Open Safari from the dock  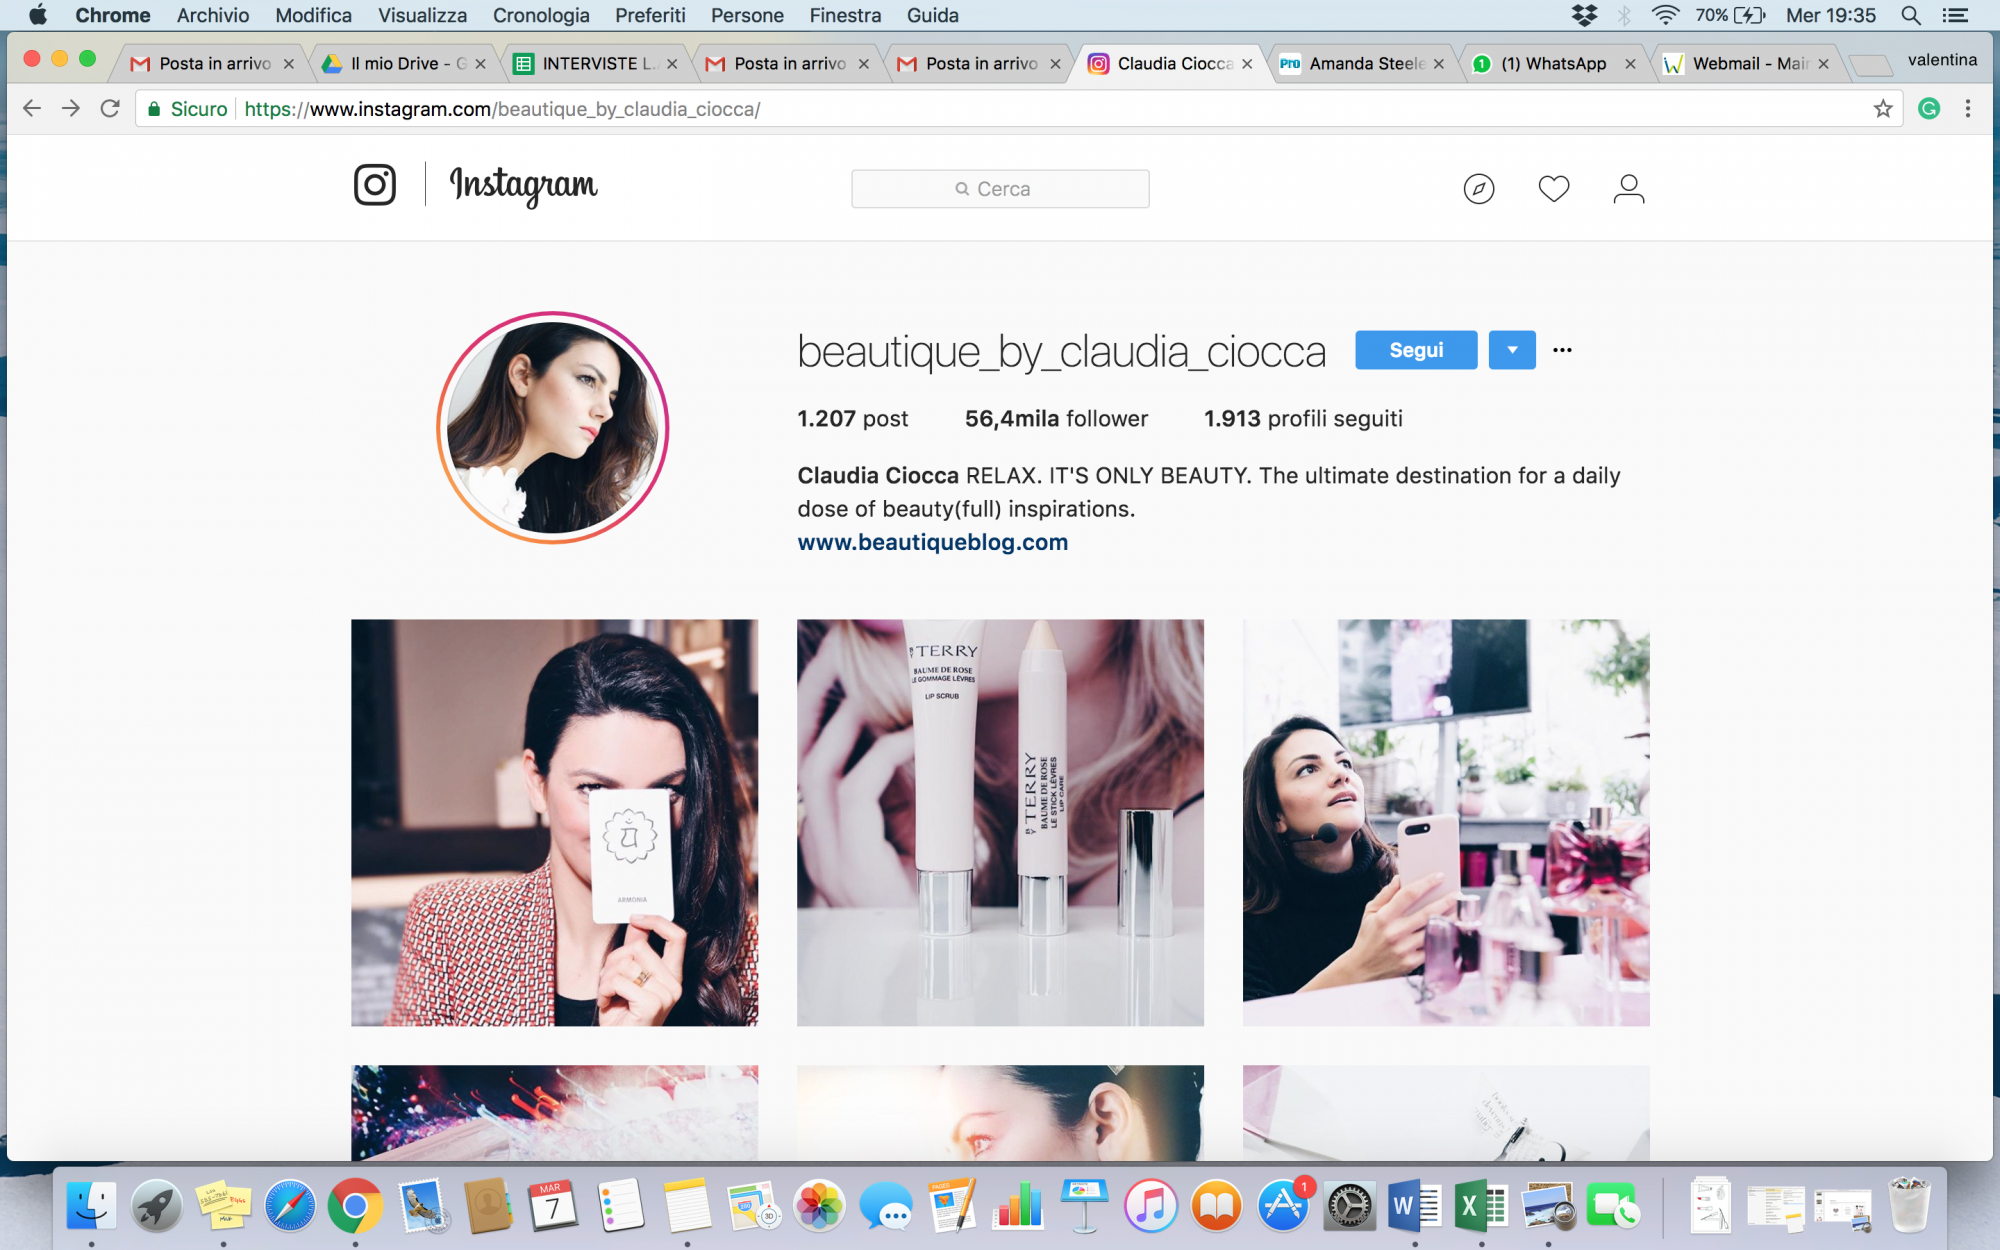pyautogui.click(x=290, y=1206)
